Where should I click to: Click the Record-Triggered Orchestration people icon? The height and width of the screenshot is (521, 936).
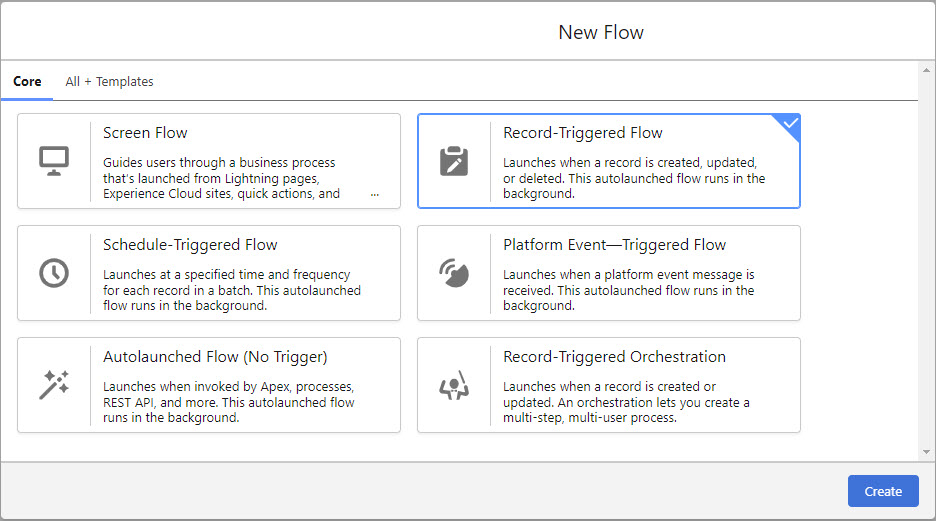[x=454, y=385]
